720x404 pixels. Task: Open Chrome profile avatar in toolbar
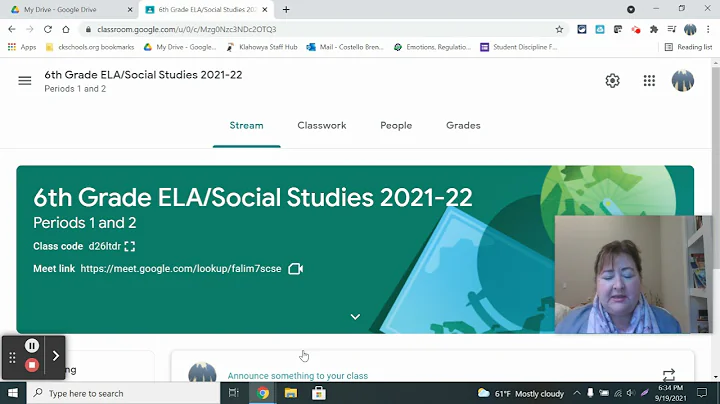click(x=690, y=29)
